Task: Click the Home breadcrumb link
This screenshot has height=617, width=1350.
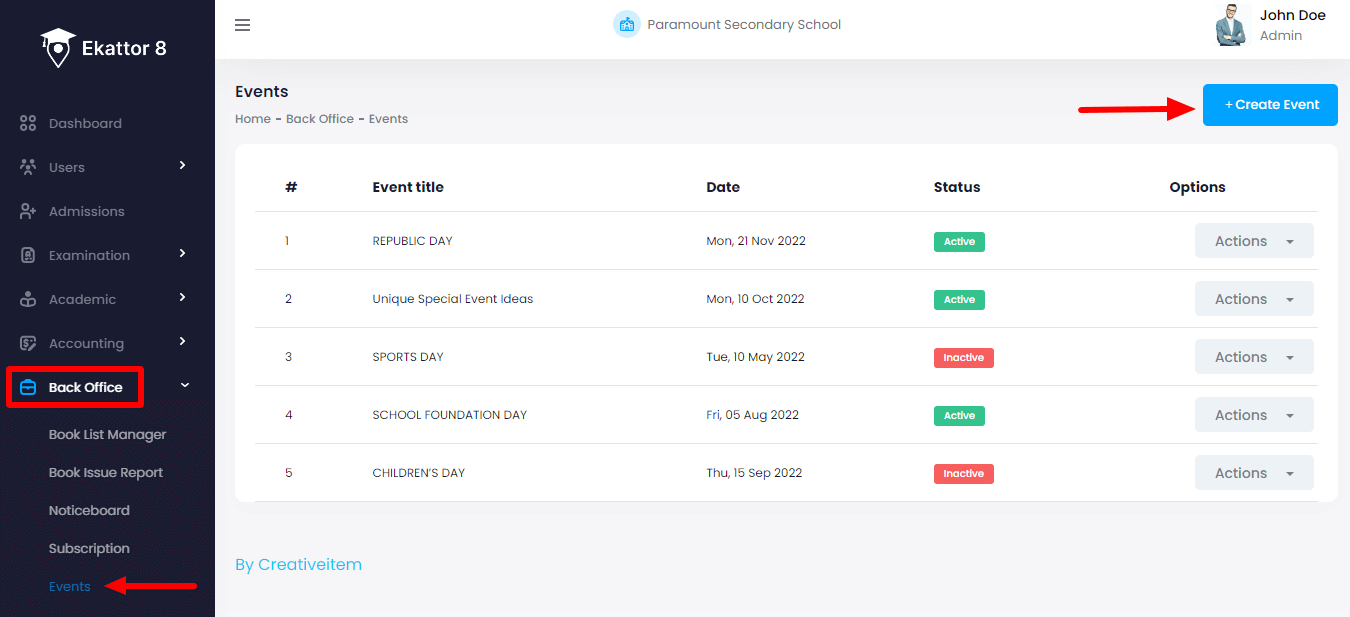Action: click(x=252, y=119)
